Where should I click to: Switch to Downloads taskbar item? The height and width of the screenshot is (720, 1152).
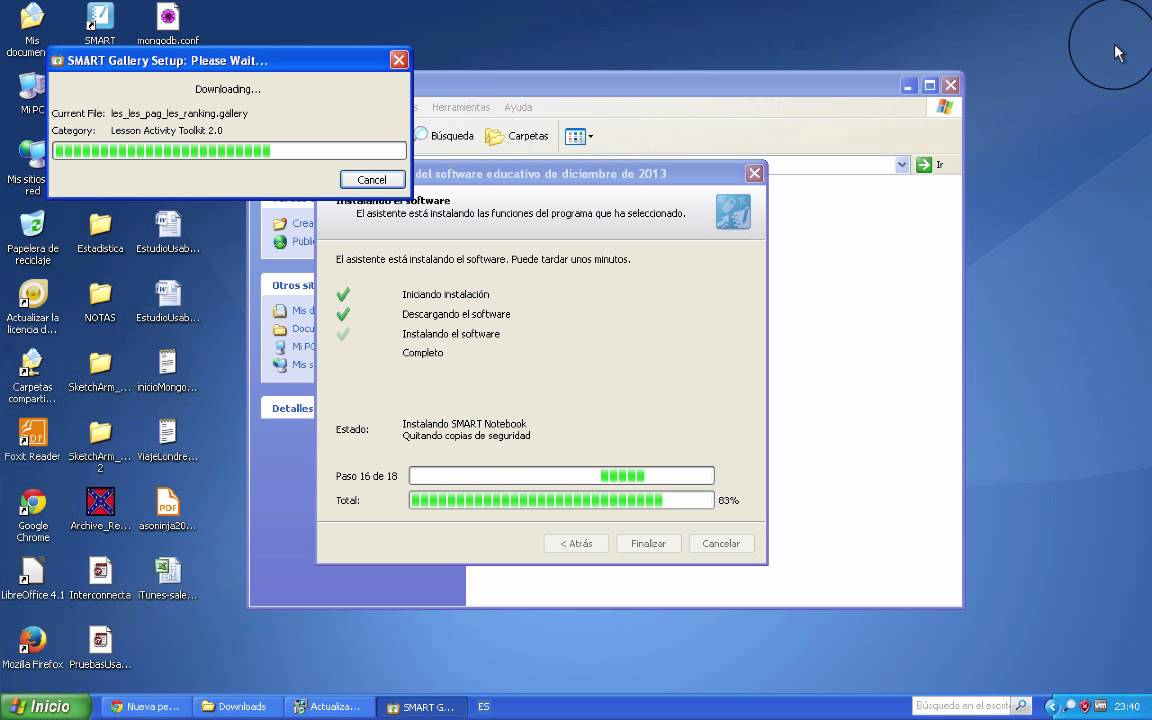point(237,707)
